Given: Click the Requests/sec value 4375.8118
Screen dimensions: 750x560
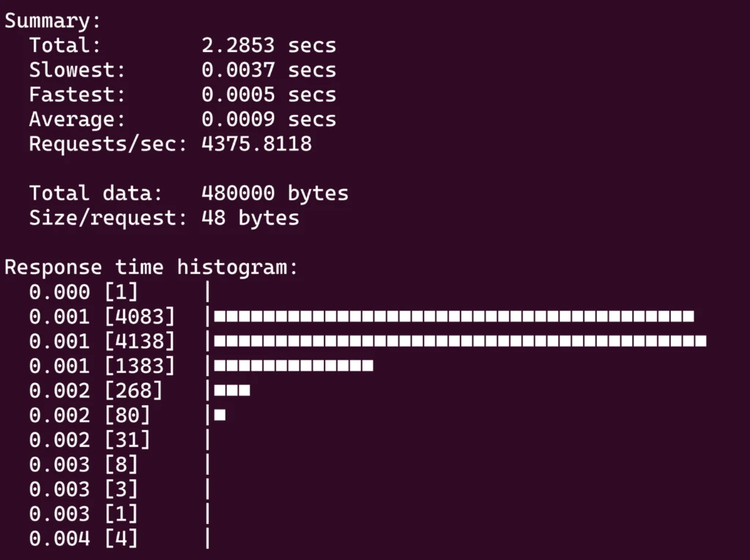Looking at the screenshot, I should [x=256, y=144].
